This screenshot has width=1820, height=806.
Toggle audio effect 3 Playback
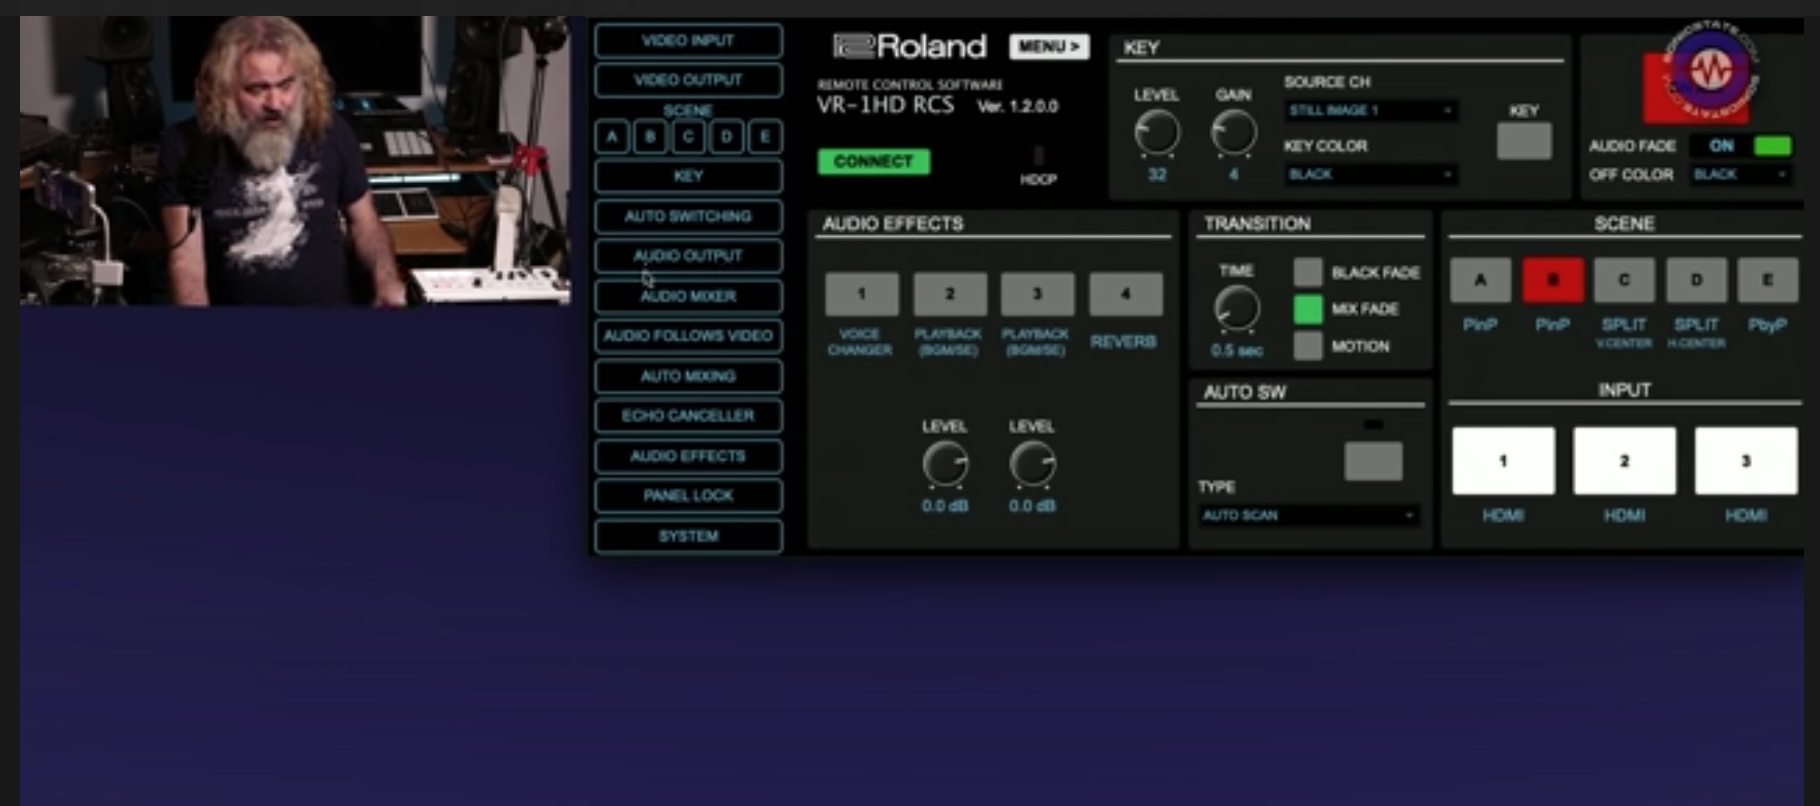pyautogui.click(x=1038, y=294)
